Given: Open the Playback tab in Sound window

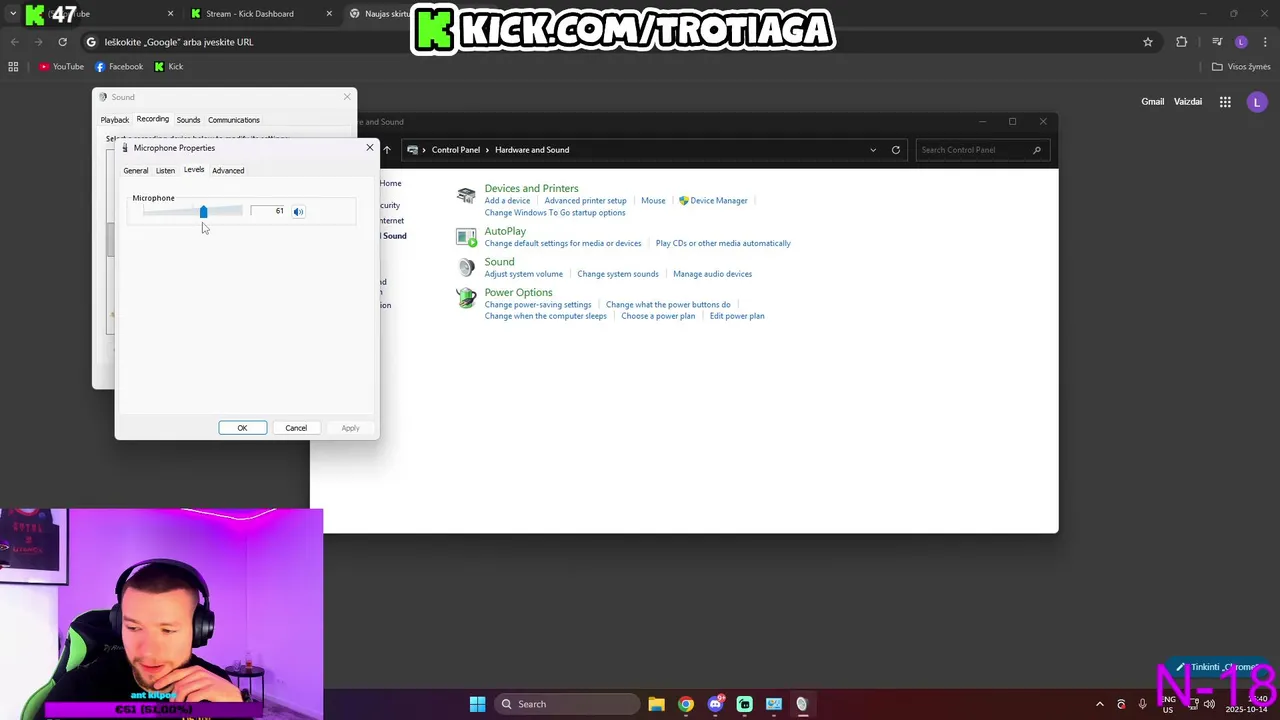Looking at the screenshot, I should (115, 120).
